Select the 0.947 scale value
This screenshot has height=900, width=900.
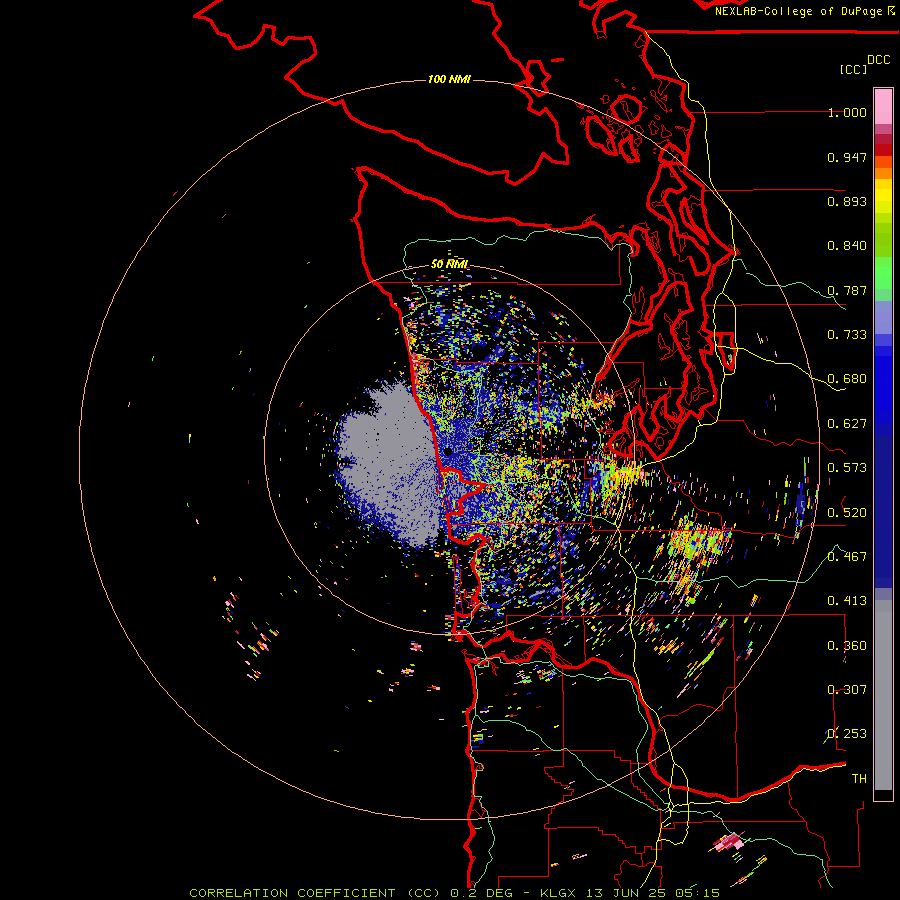[x=847, y=157]
